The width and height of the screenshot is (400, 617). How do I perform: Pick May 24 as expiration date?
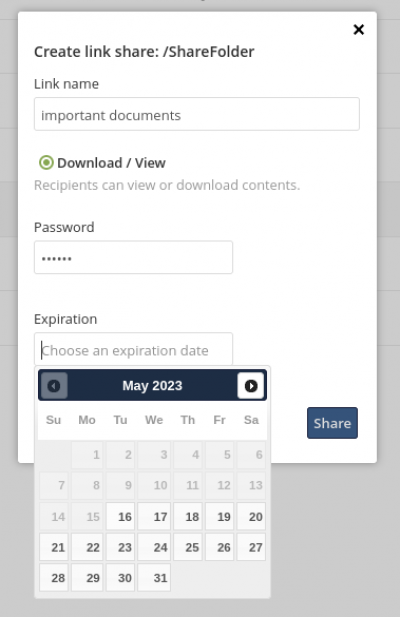pos(154,547)
